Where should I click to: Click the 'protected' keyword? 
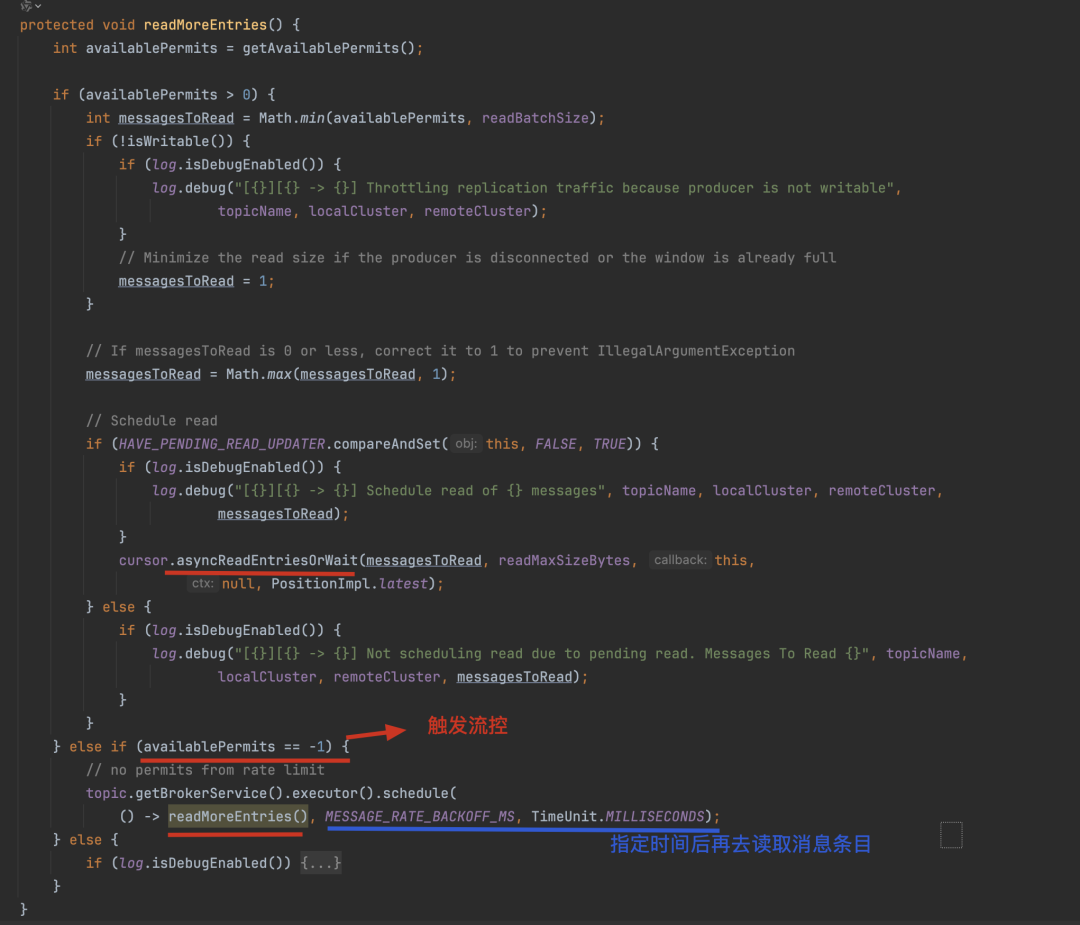coord(56,25)
